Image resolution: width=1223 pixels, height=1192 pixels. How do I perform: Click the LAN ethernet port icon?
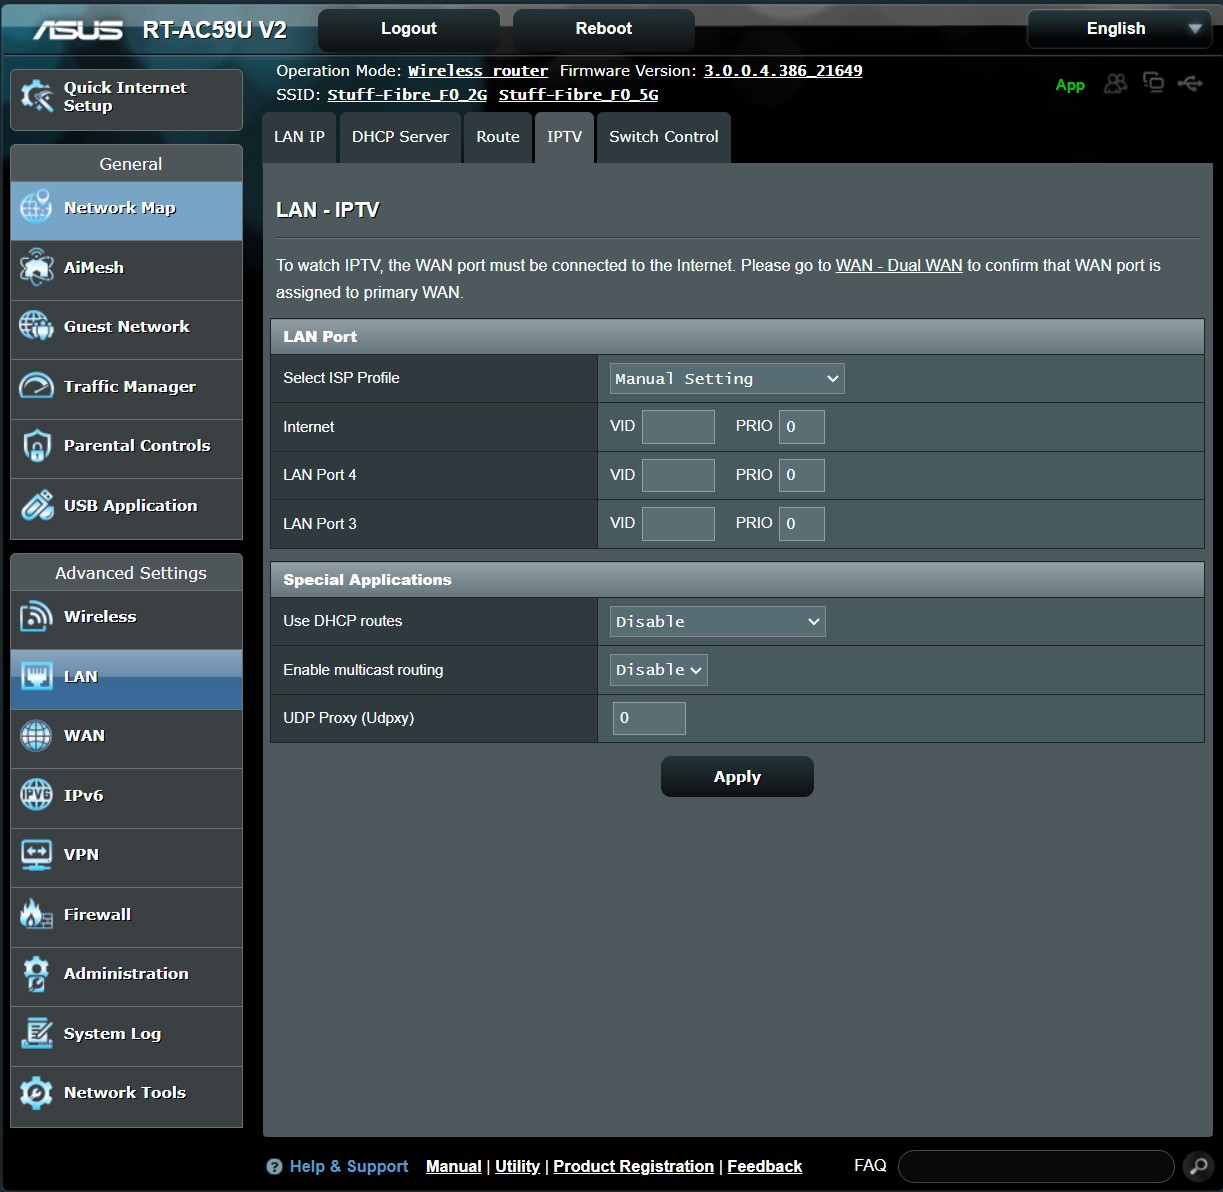(36, 676)
